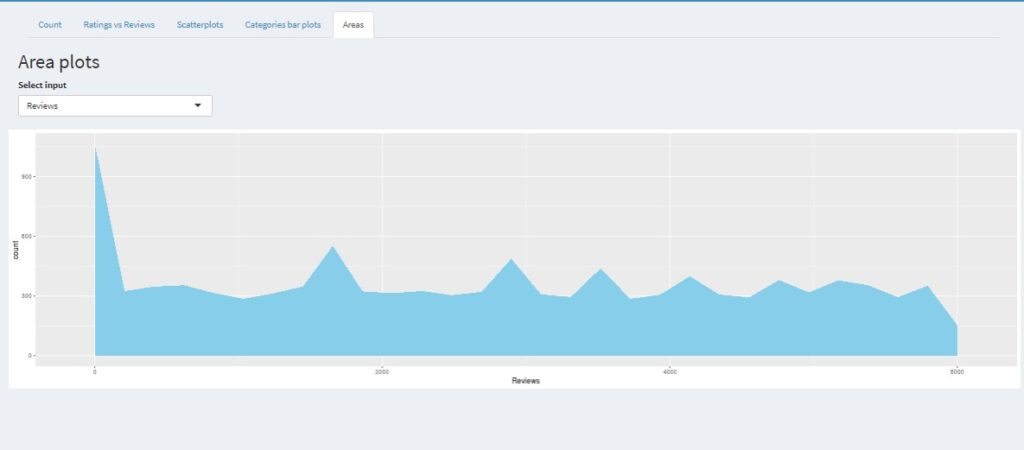Click the 2000 tick label on x-axis
1024x450 pixels.
coord(381,371)
